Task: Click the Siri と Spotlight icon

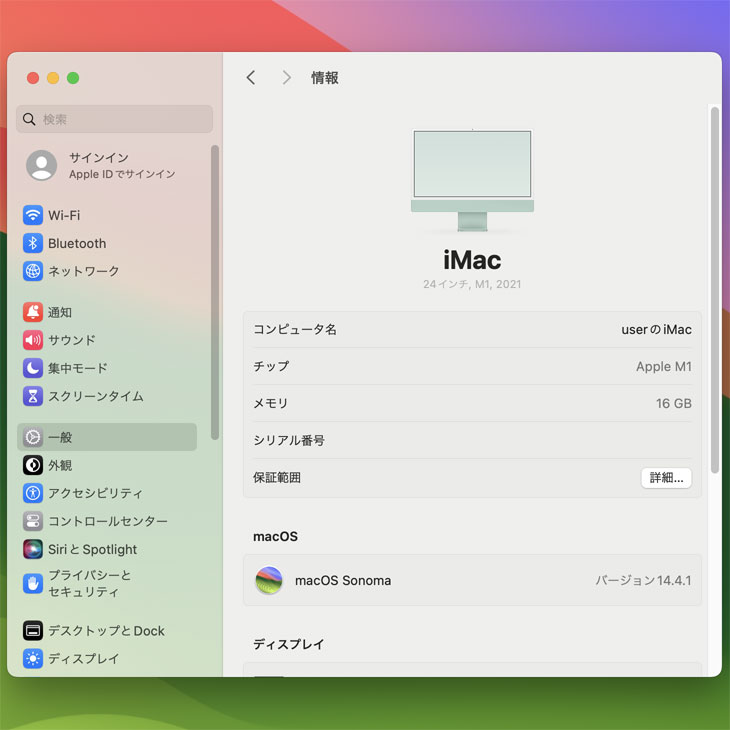Action: pyautogui.click(x=33, y=549)
